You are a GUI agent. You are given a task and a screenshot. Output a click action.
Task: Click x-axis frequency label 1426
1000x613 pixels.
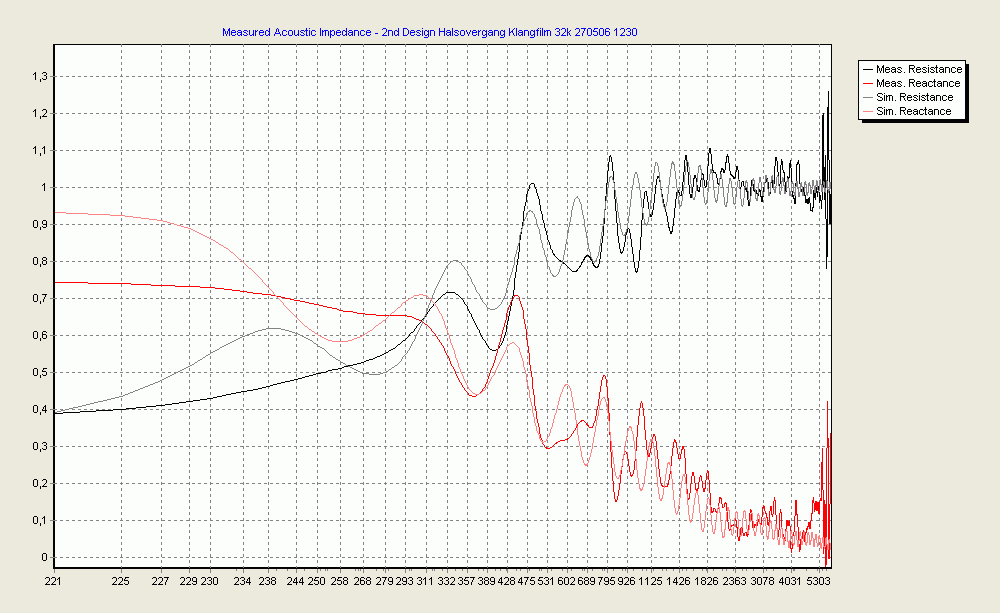[x=679, y=581]
